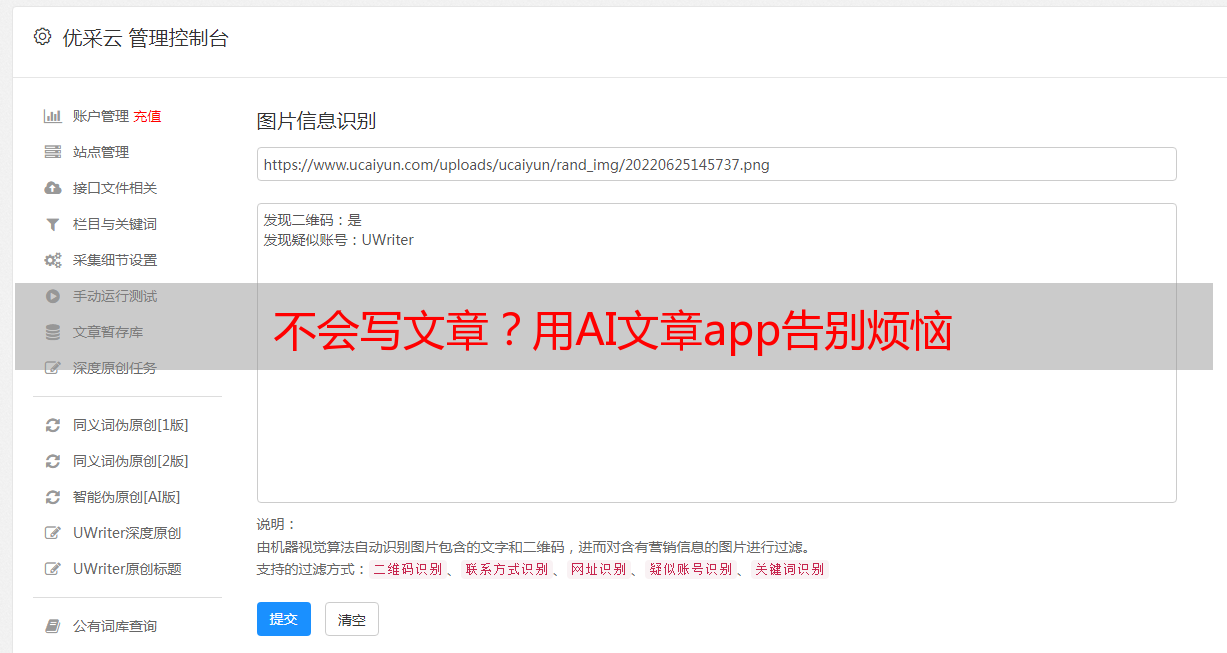Click the refresh icon for 同义词伪原创[1版]
Image resolution: width=1227 pixels, height=653 pixels.
53,425
